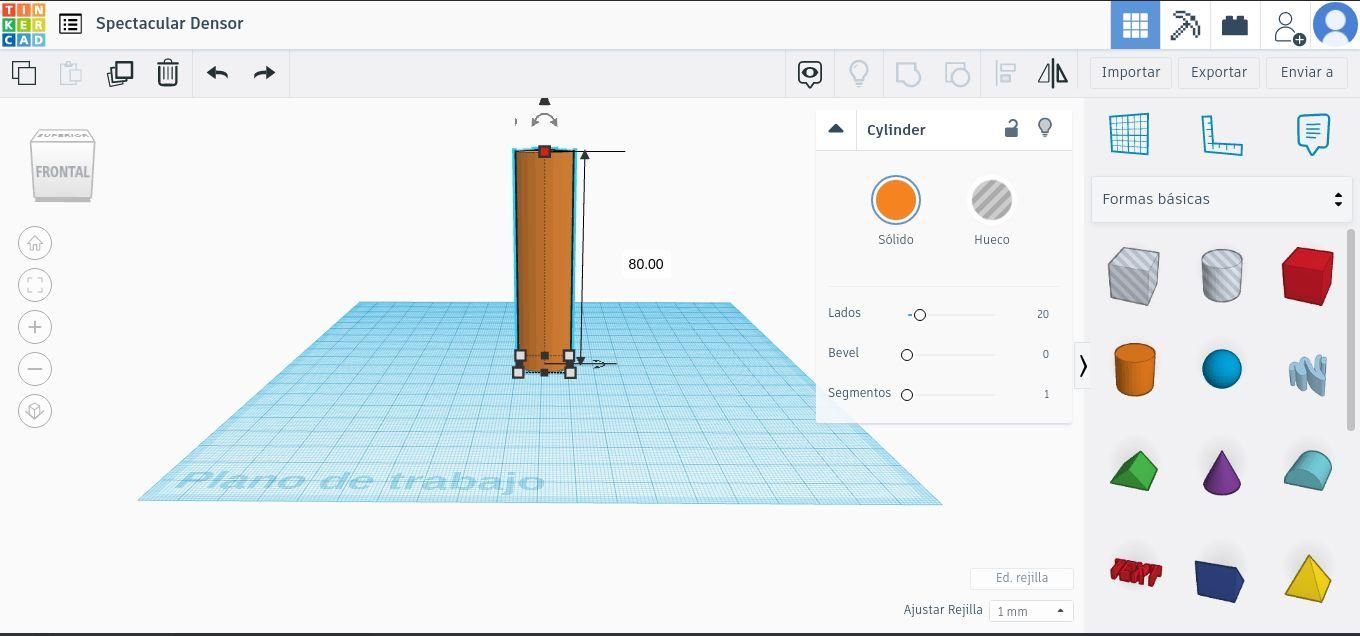Fit all shapes in view
The height and width of the screenshot is (636, 1360).
35,285
